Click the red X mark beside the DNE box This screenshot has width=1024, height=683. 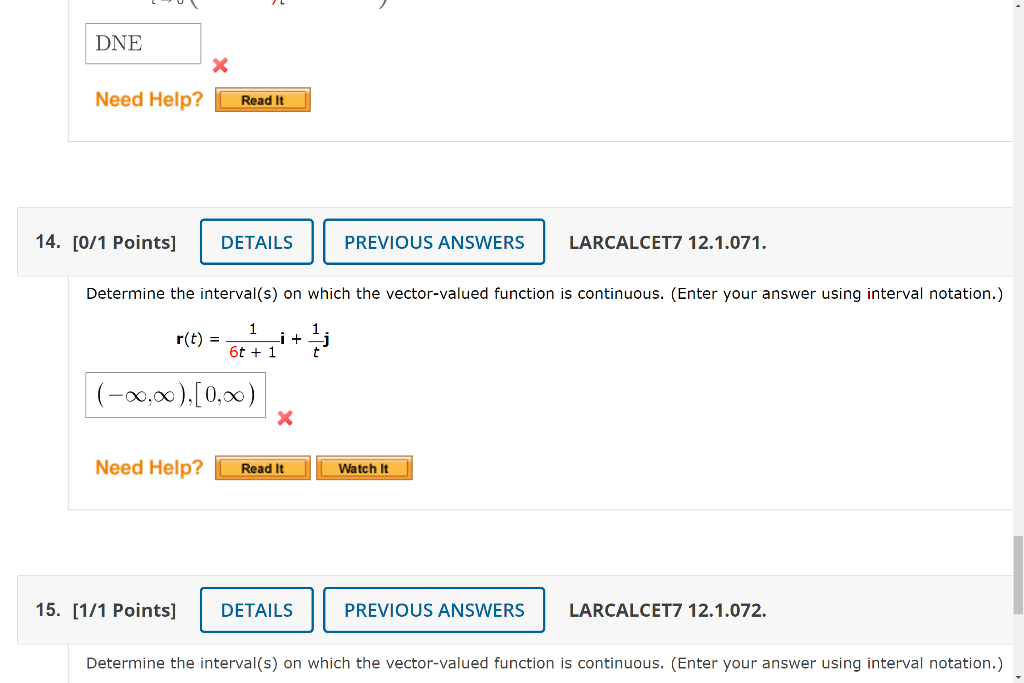coord(219,66)
